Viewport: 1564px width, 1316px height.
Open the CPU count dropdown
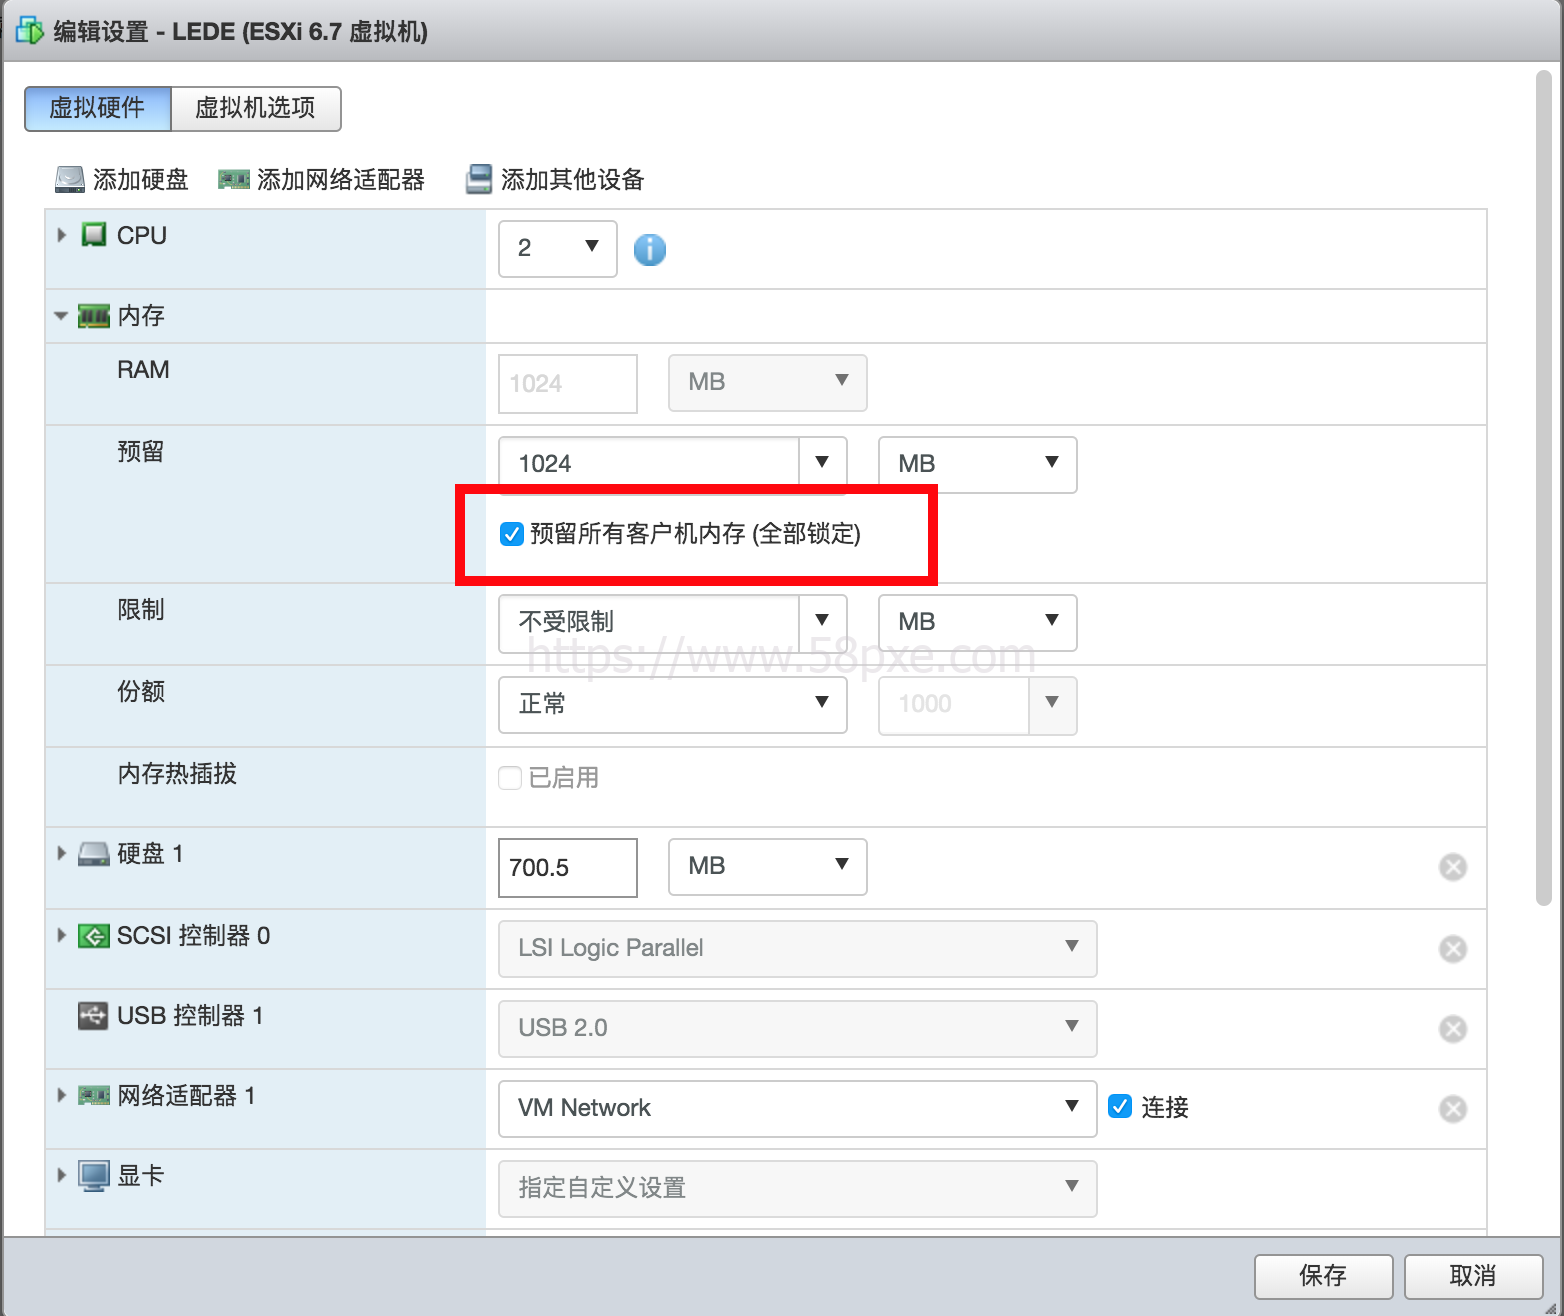[x=558, y=249]
